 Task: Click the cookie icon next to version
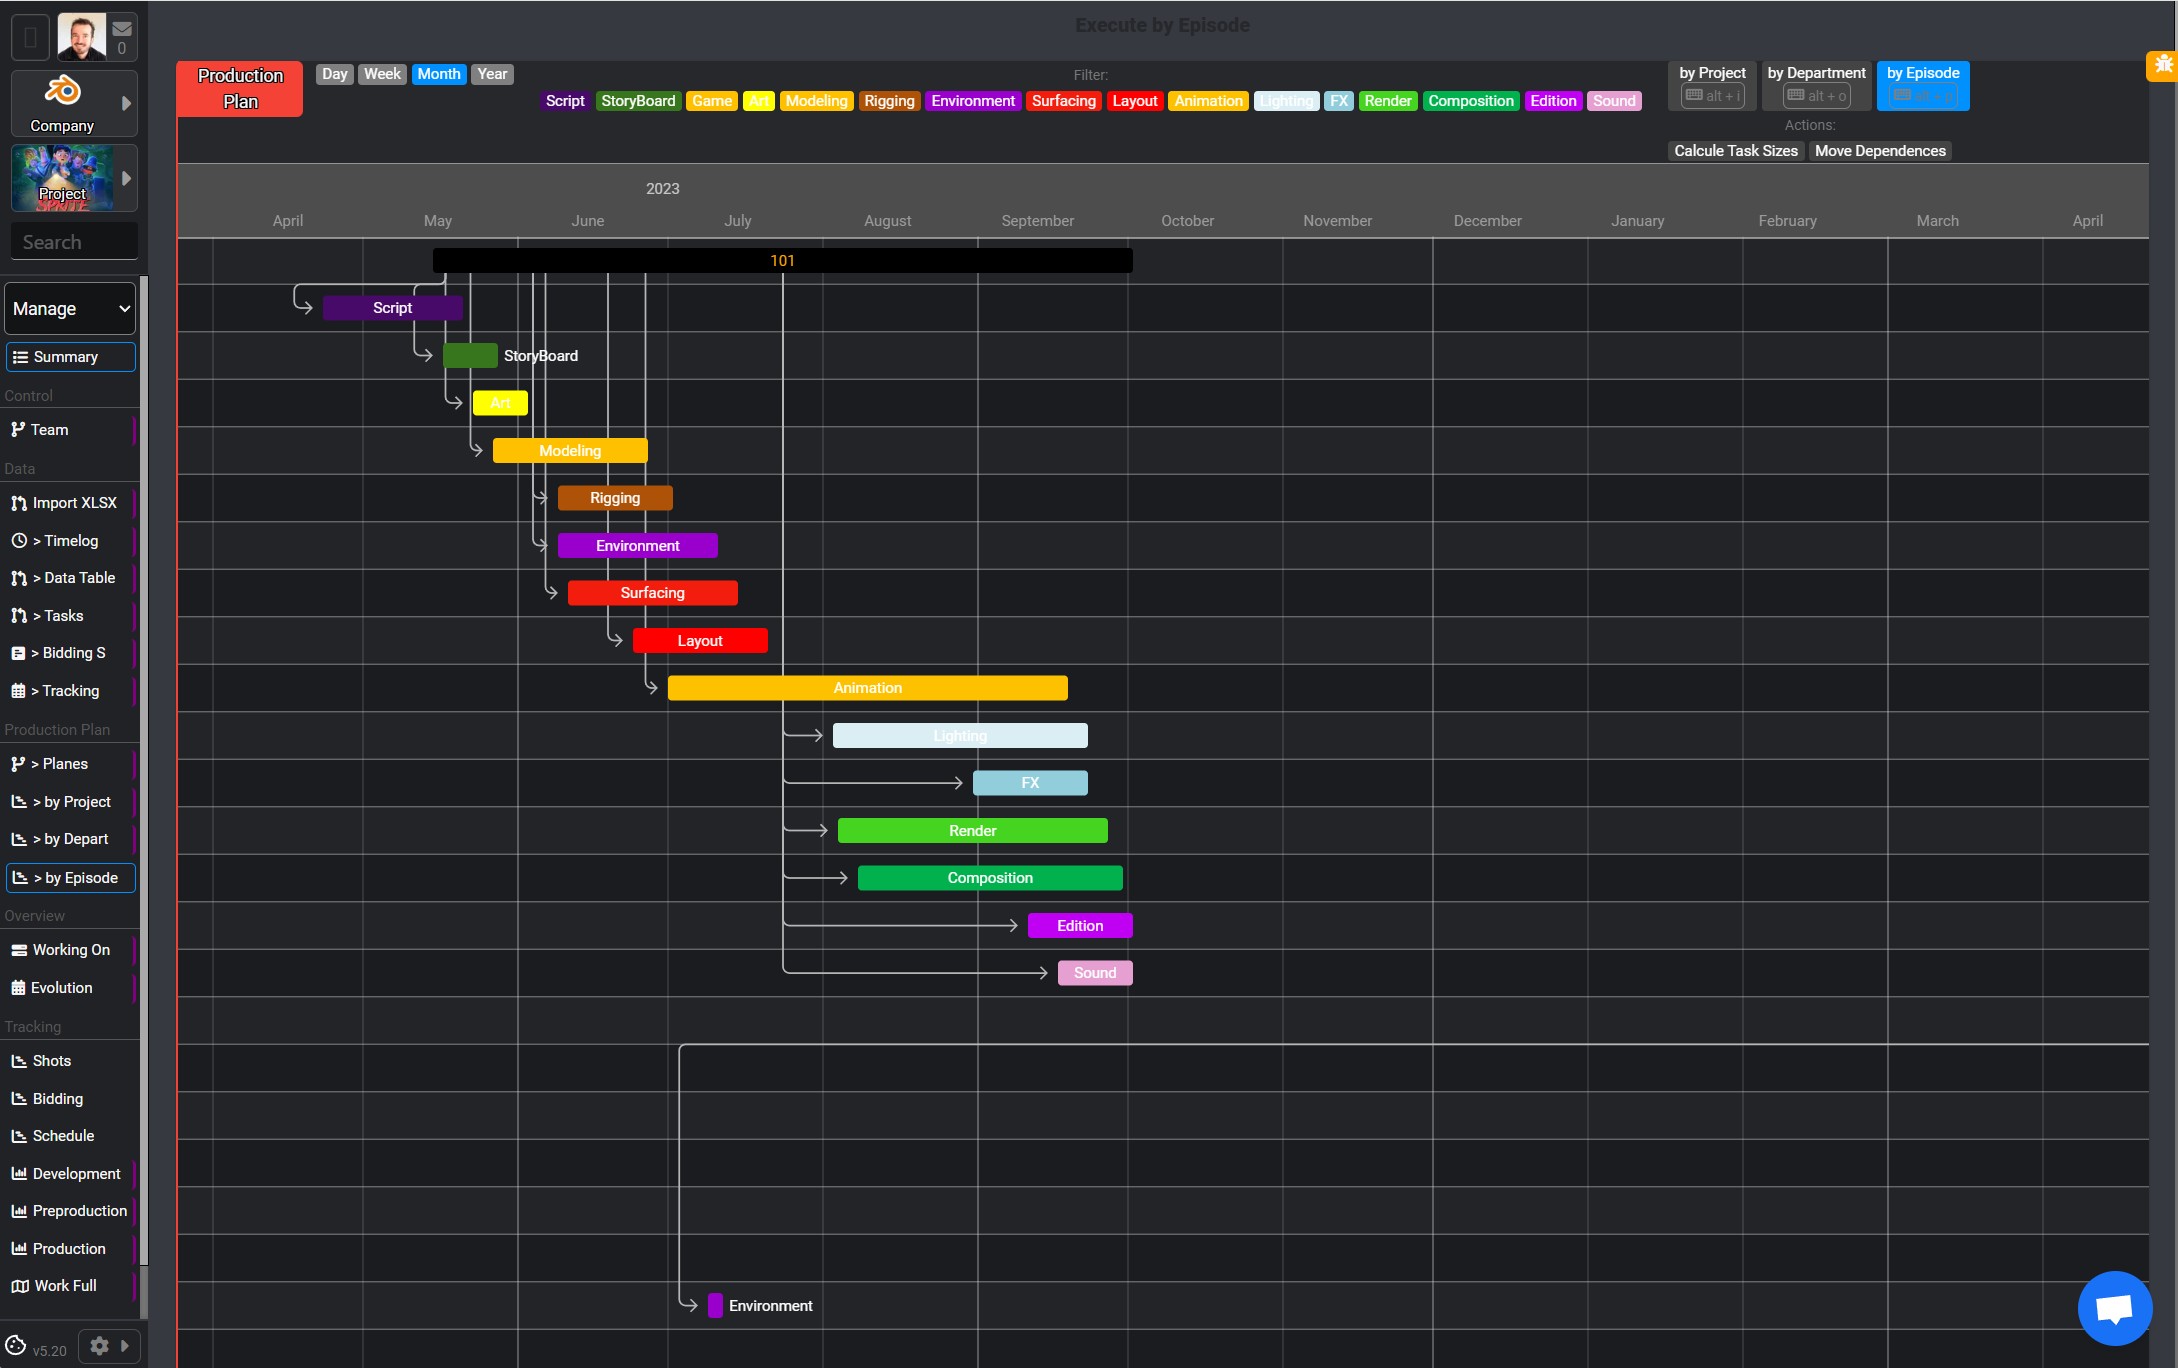tap(16, 1346)
